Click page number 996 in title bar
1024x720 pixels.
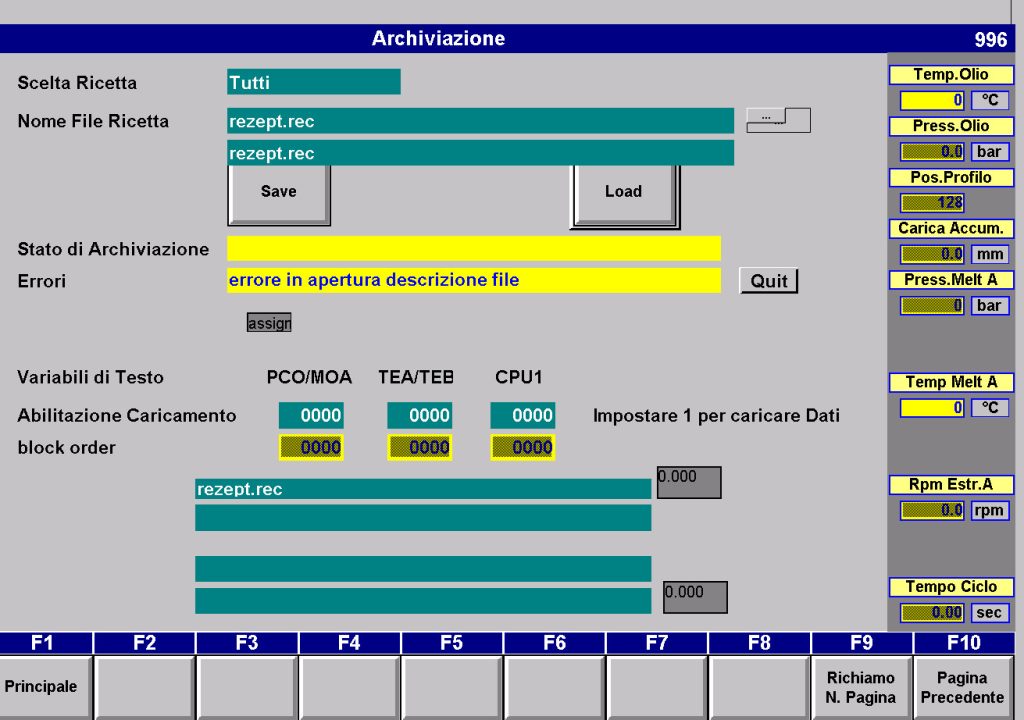991,40
